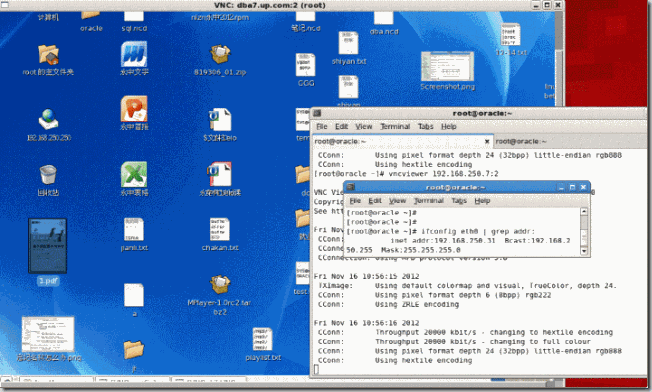Launch the green X spreadsheet icon

(134, 175)
